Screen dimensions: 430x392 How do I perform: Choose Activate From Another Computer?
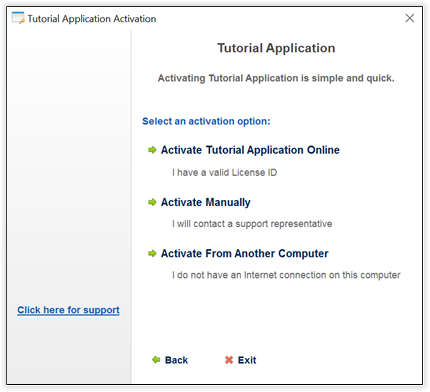coord(245,254)
